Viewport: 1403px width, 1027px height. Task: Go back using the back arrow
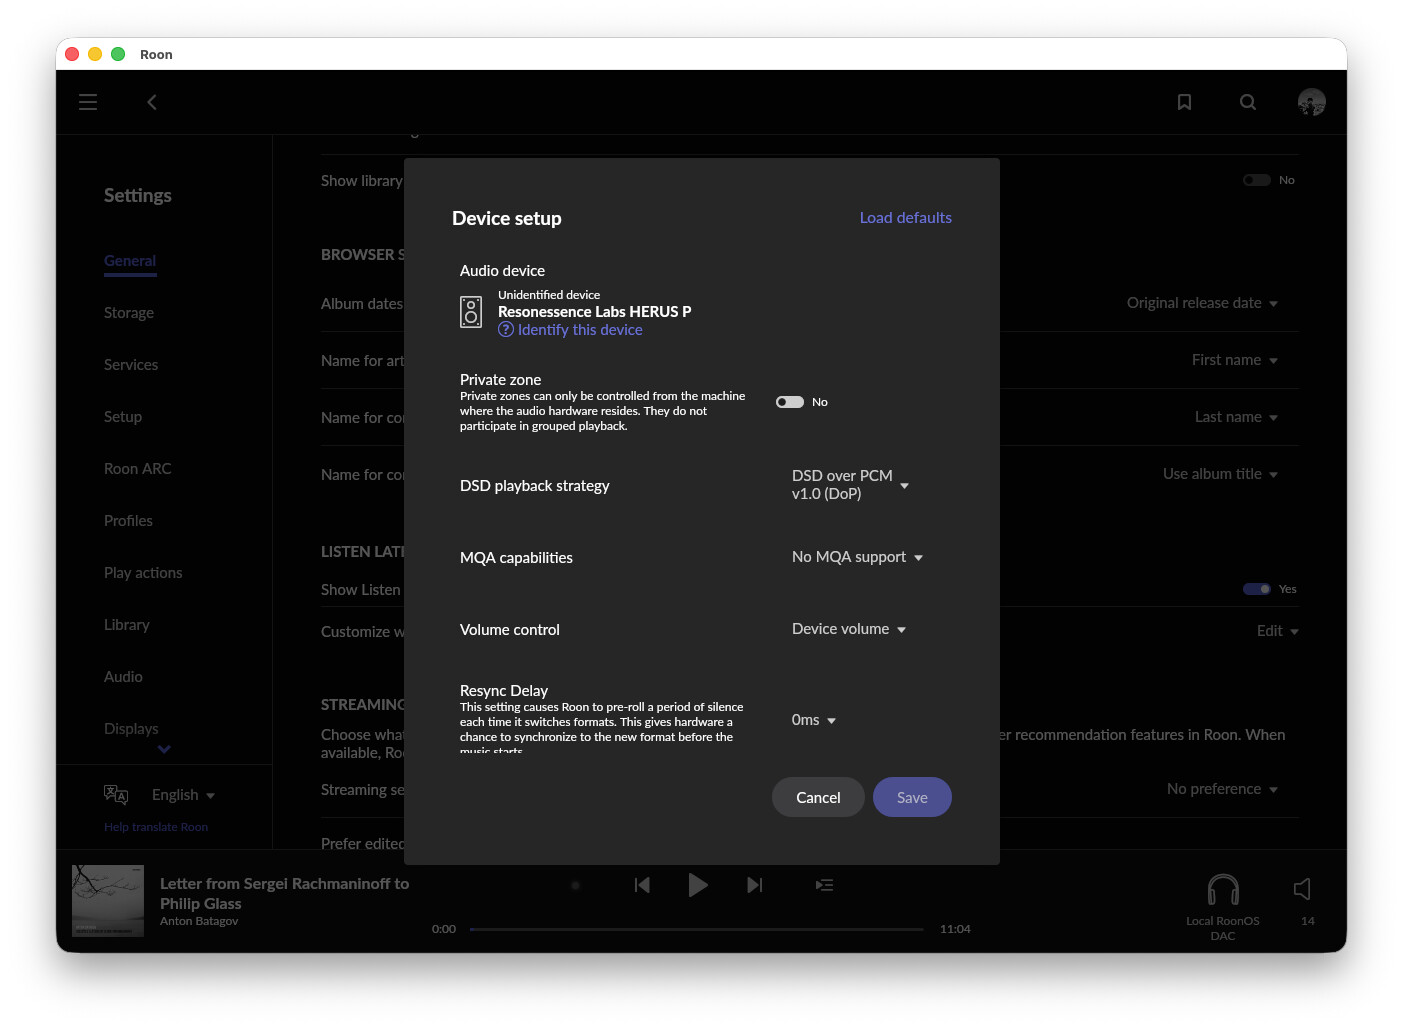tap(152, 102)
